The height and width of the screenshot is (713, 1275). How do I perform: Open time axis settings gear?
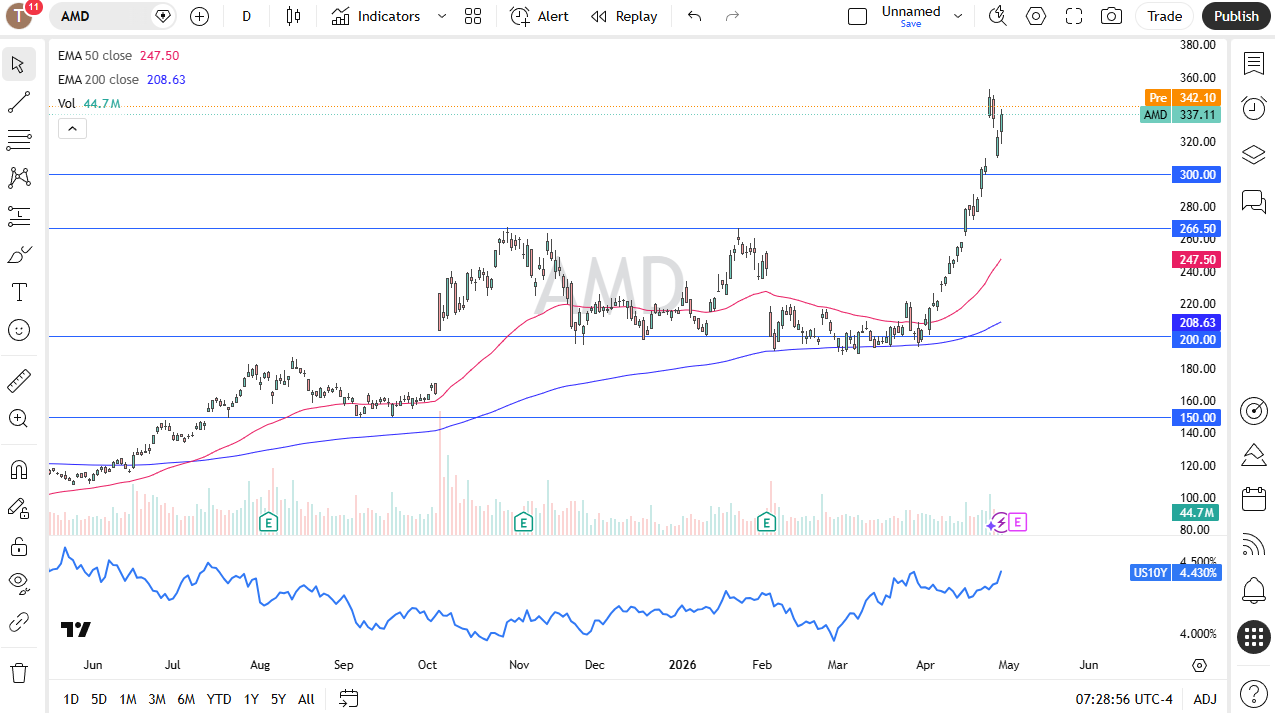[1199, 665]
